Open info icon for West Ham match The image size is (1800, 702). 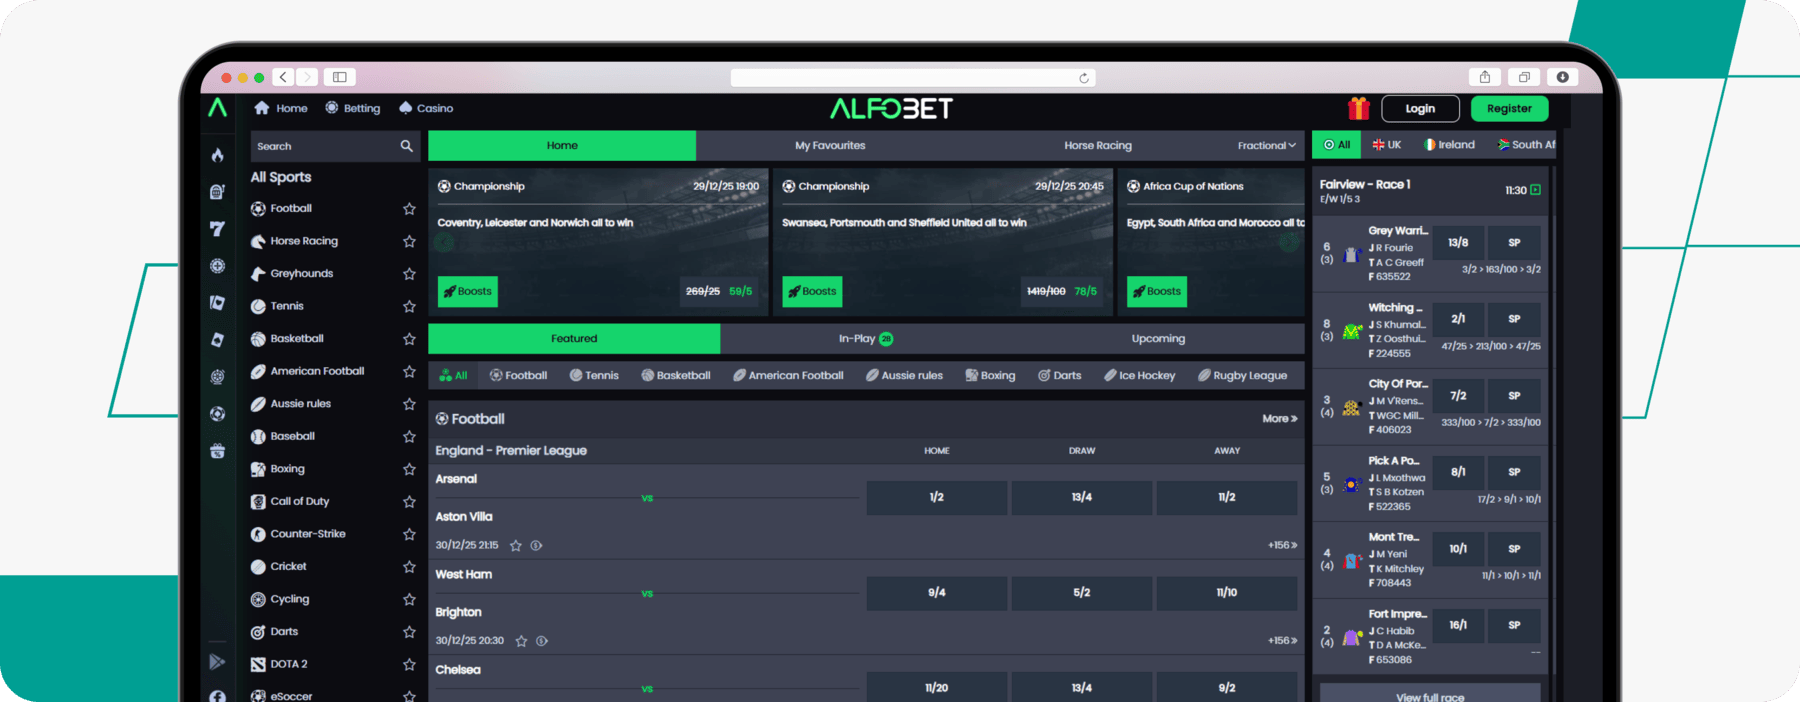[x=542, y=641]
